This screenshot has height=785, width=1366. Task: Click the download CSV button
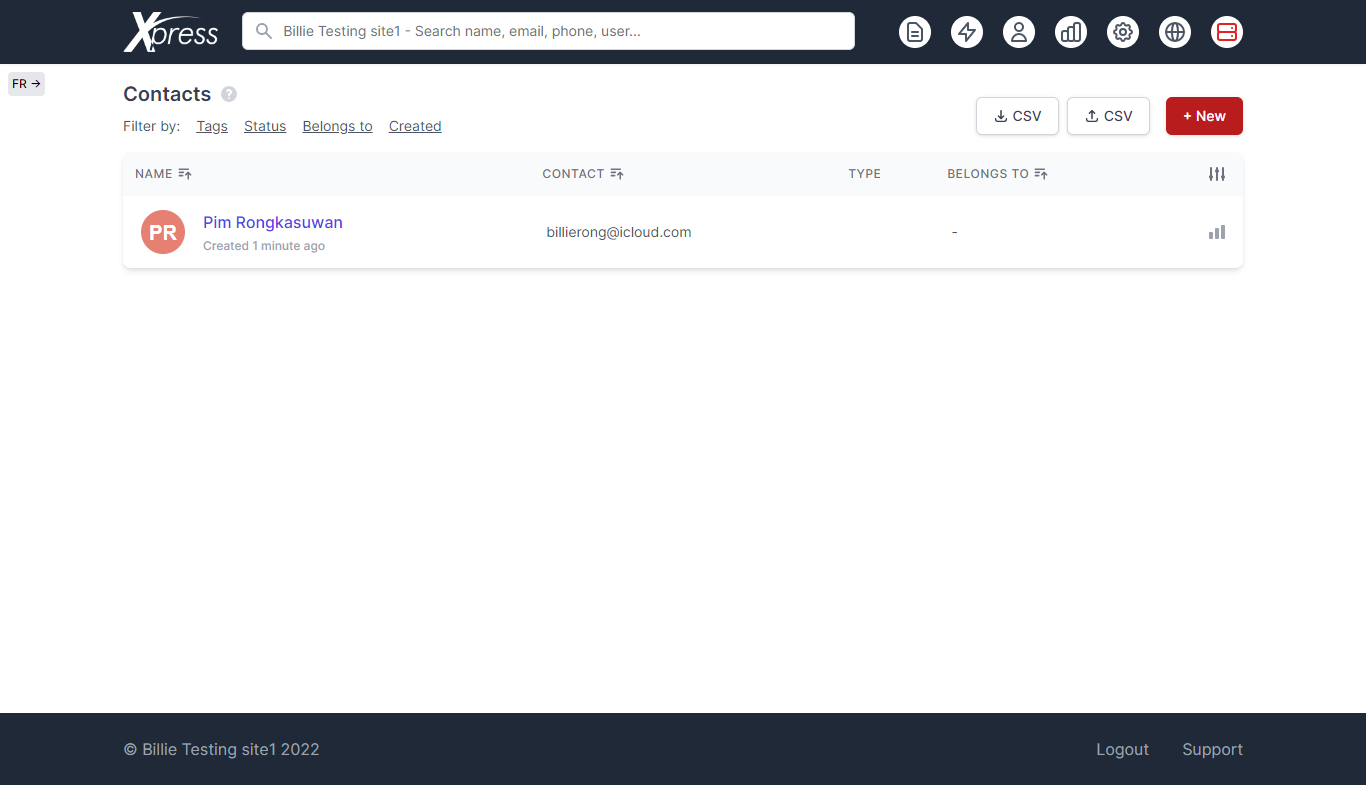[x=1016, y=116]
